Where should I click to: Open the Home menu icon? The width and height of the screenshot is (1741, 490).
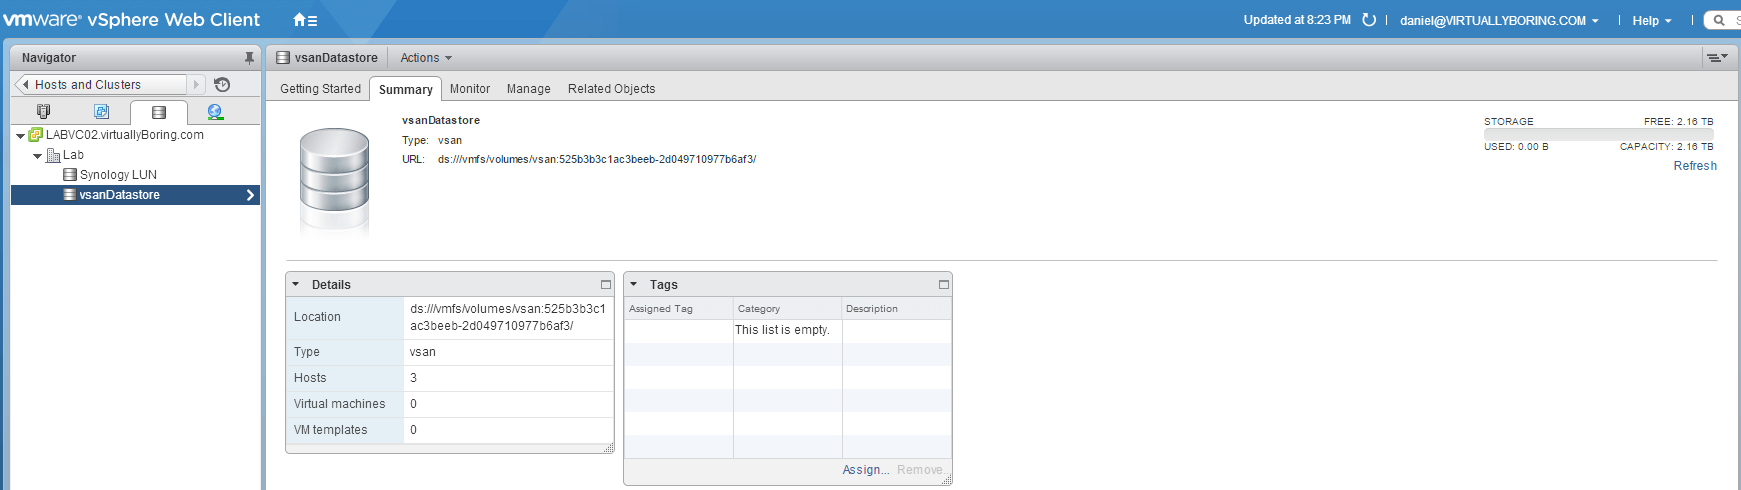point(305,20)
